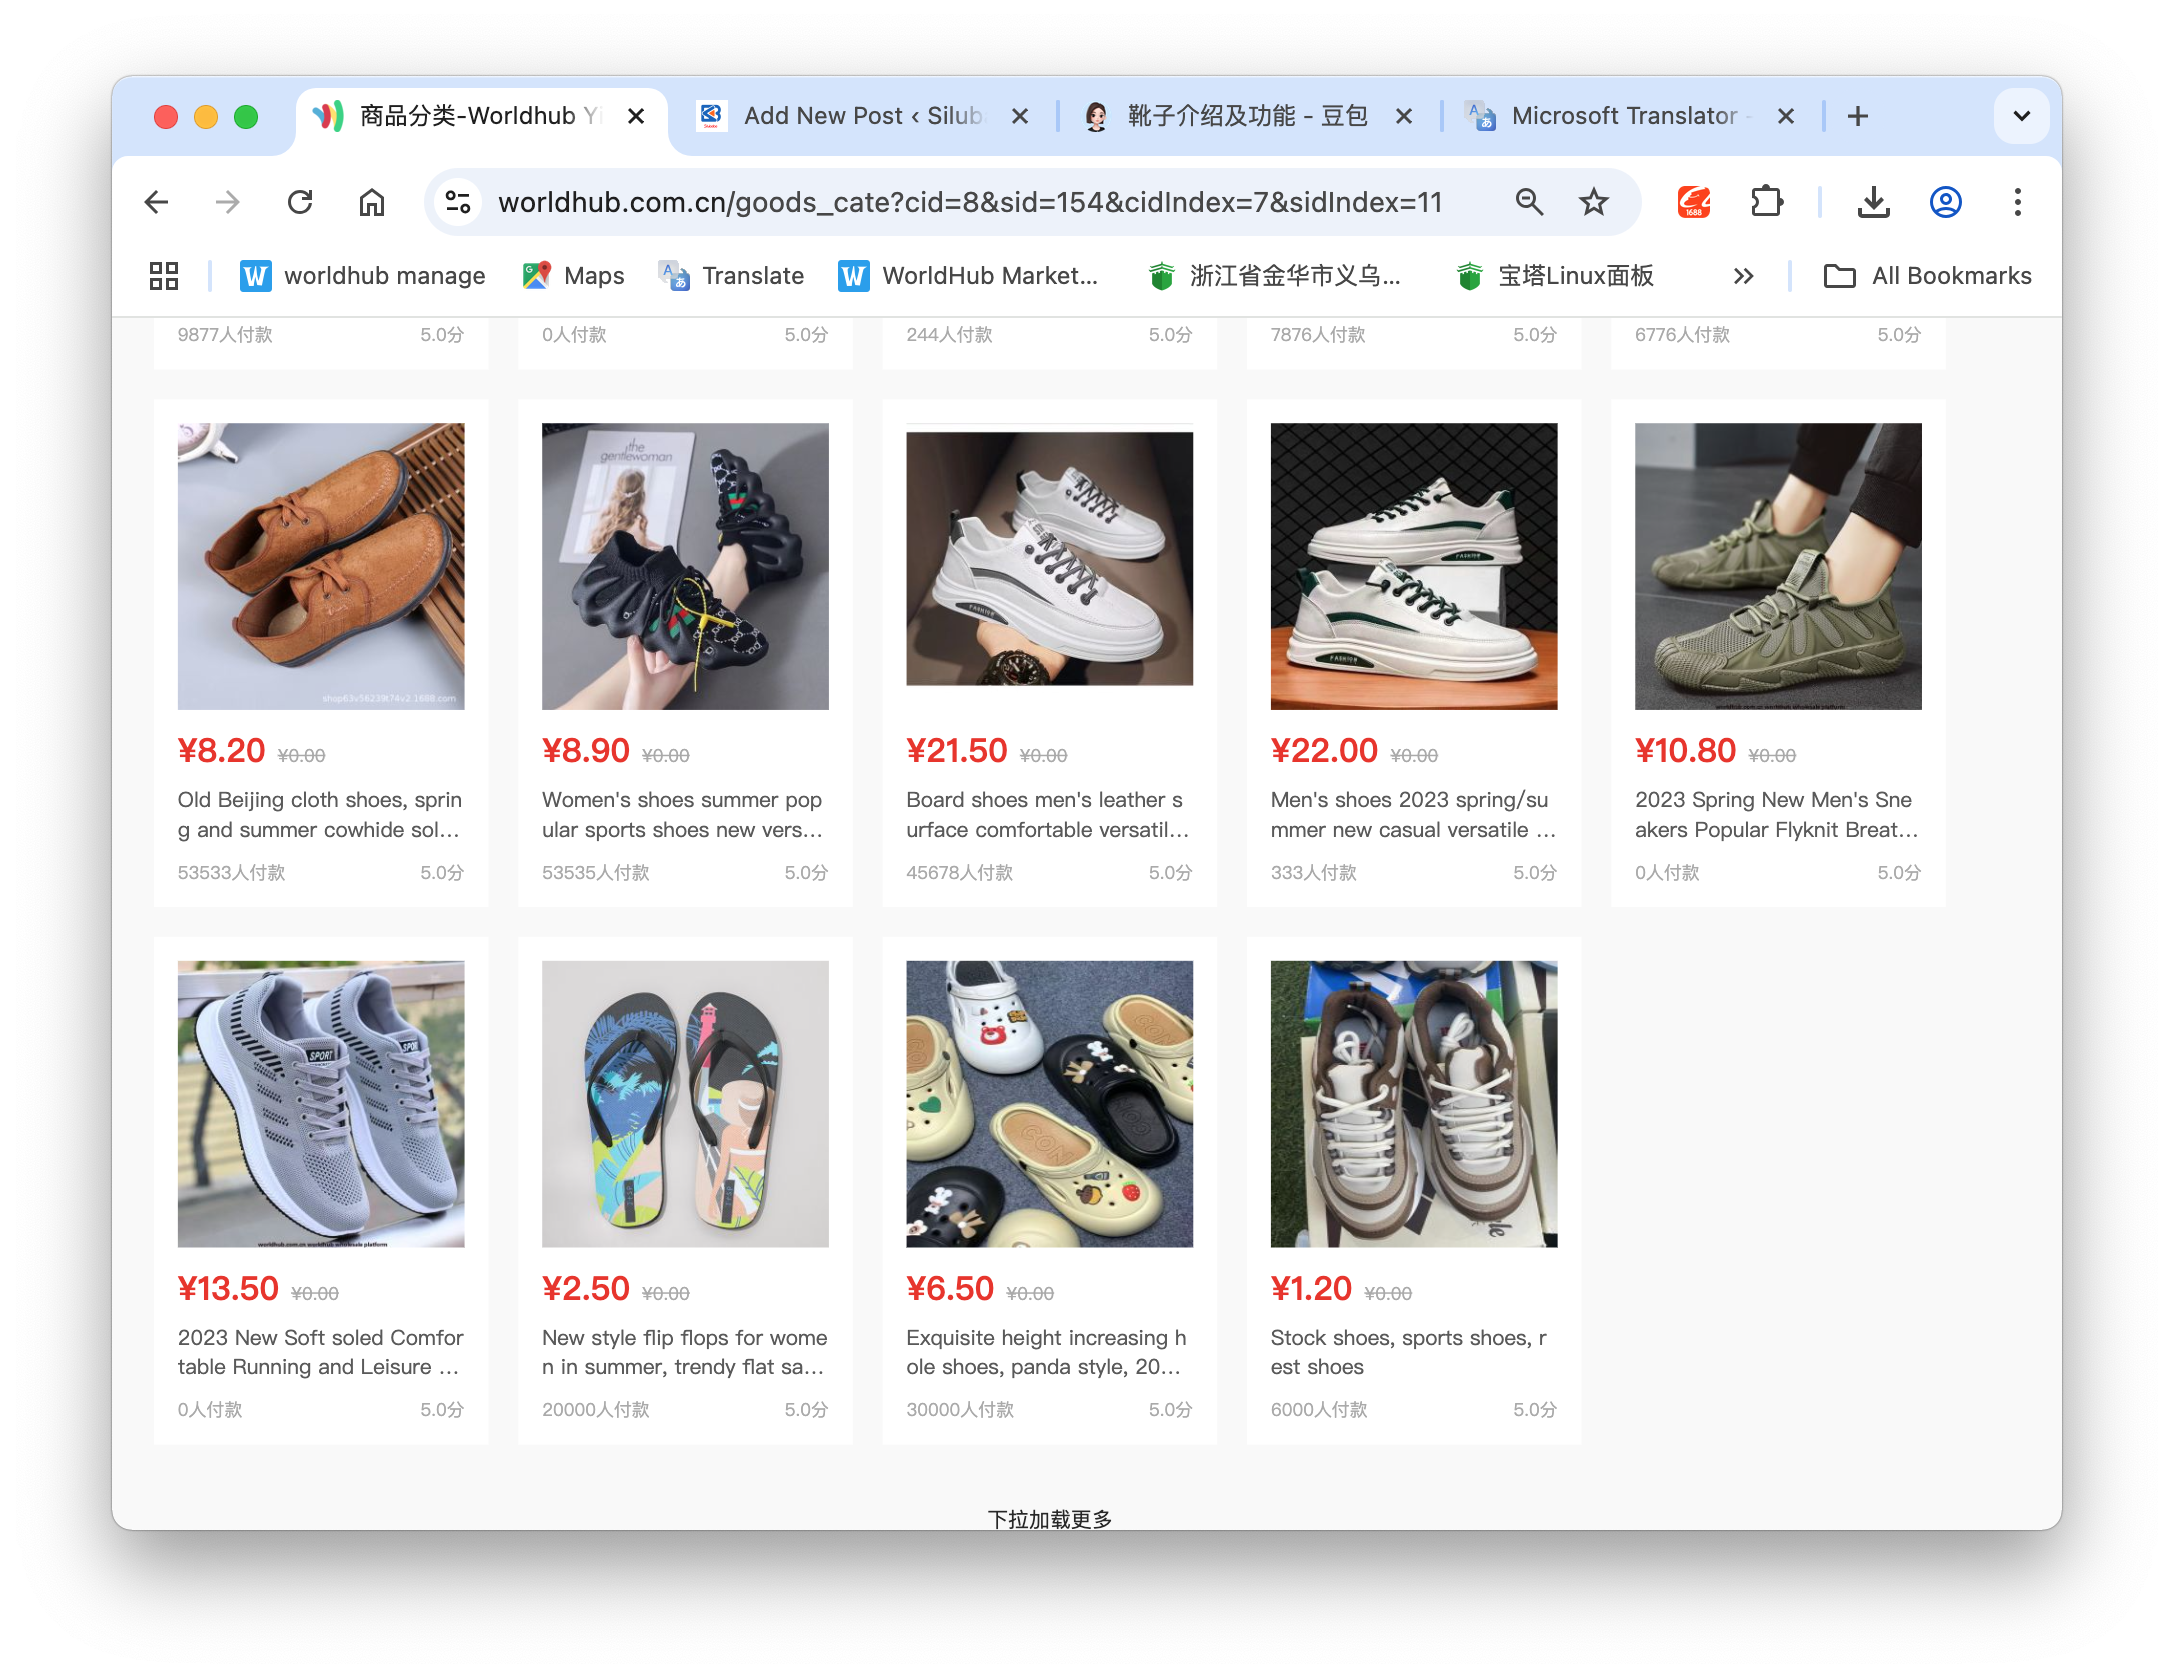The height and width of the screenshot is (1678, 2174).
Task: Open Old Beijing cloth shoes product title
Action: (x=319, y=814)
